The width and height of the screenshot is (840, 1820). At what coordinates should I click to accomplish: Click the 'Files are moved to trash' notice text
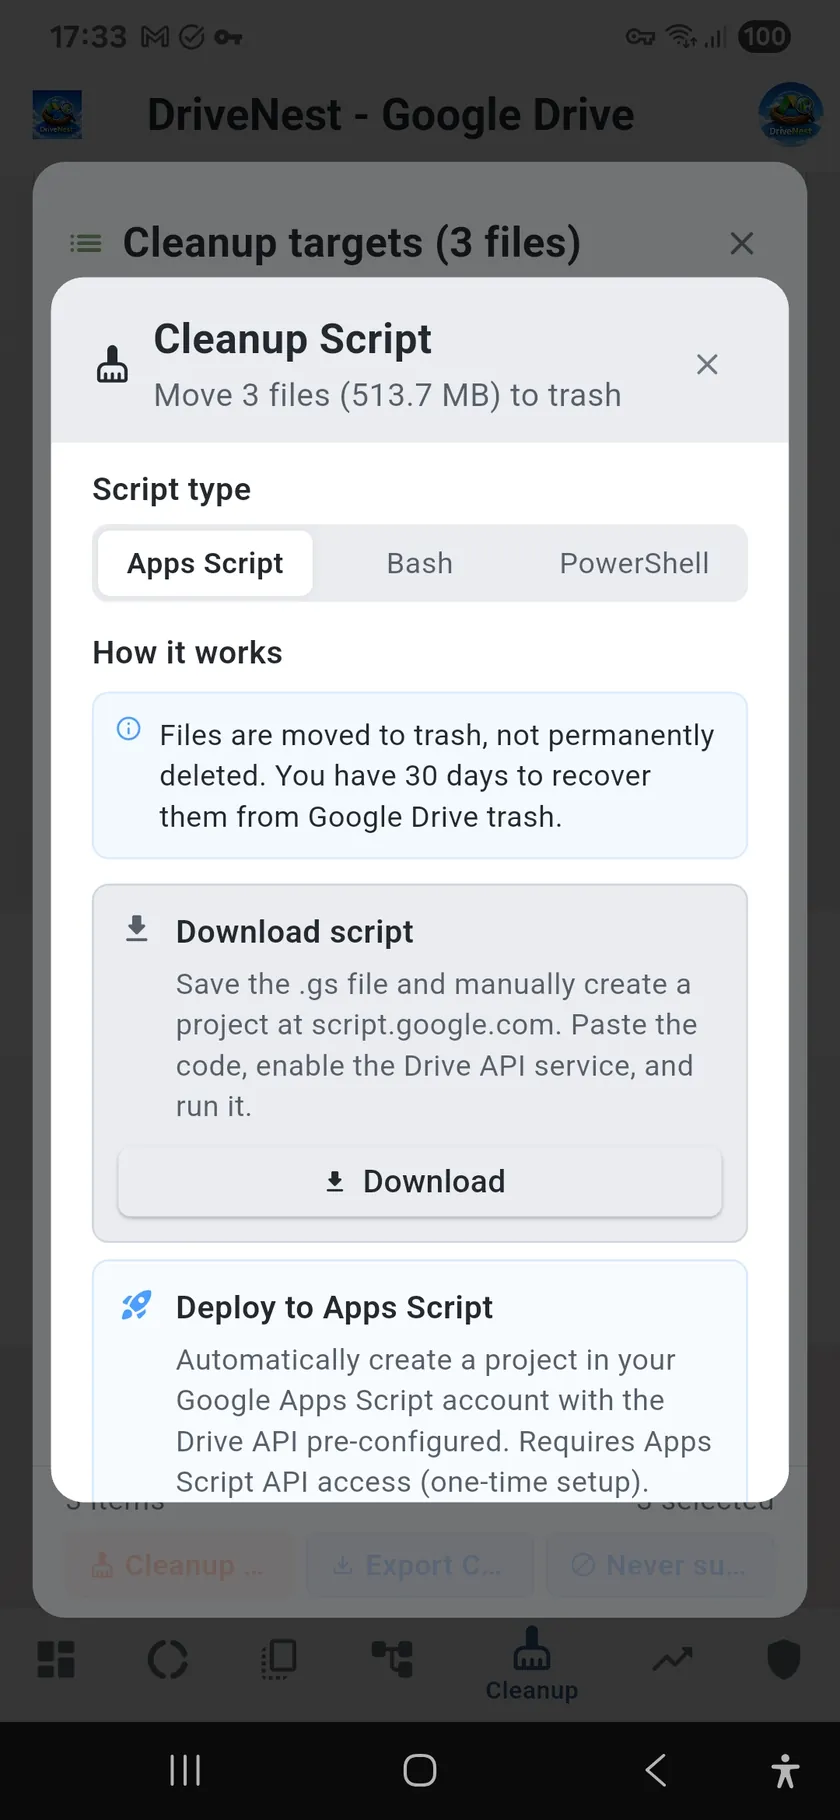tap(437, 776)
